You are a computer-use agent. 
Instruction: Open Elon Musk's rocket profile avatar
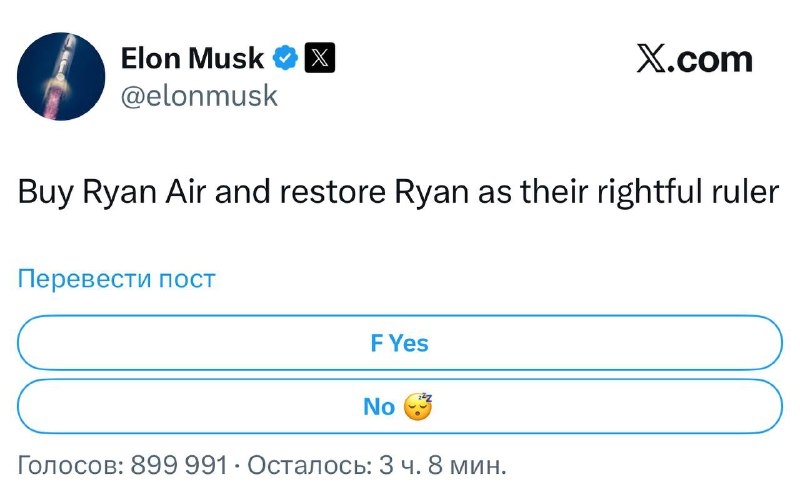click(62, 77)
